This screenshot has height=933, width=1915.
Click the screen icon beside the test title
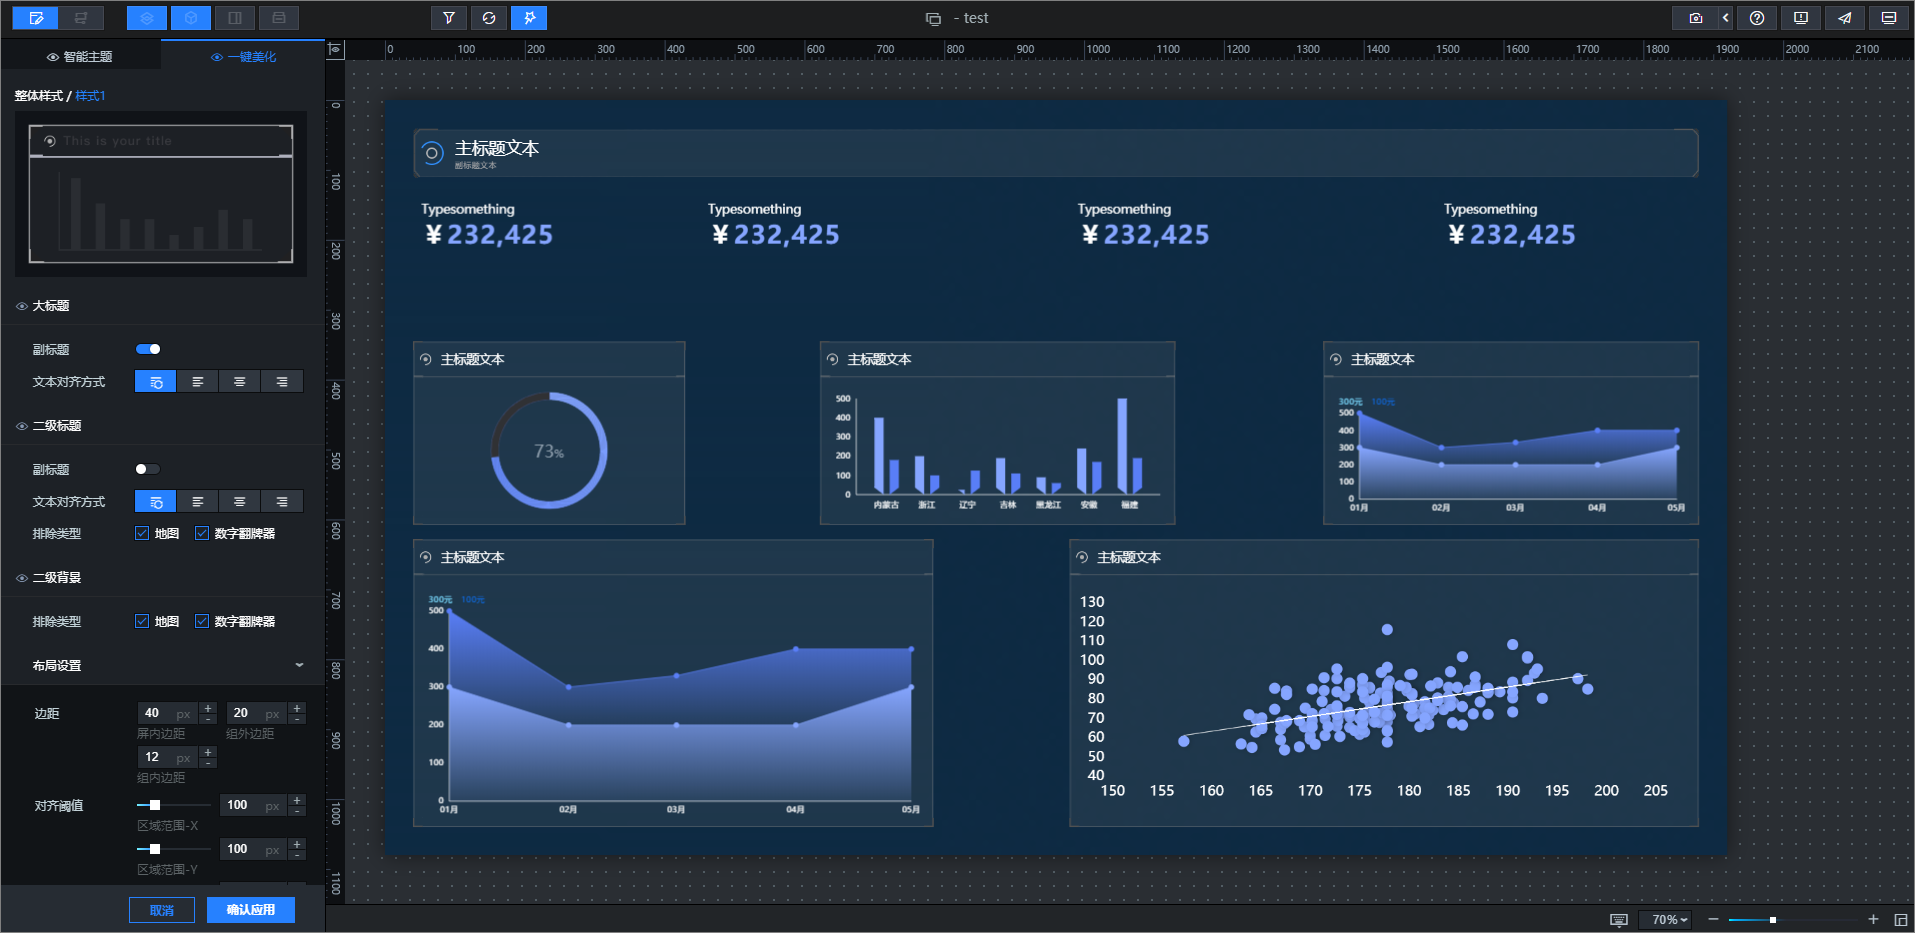(933, 19)
